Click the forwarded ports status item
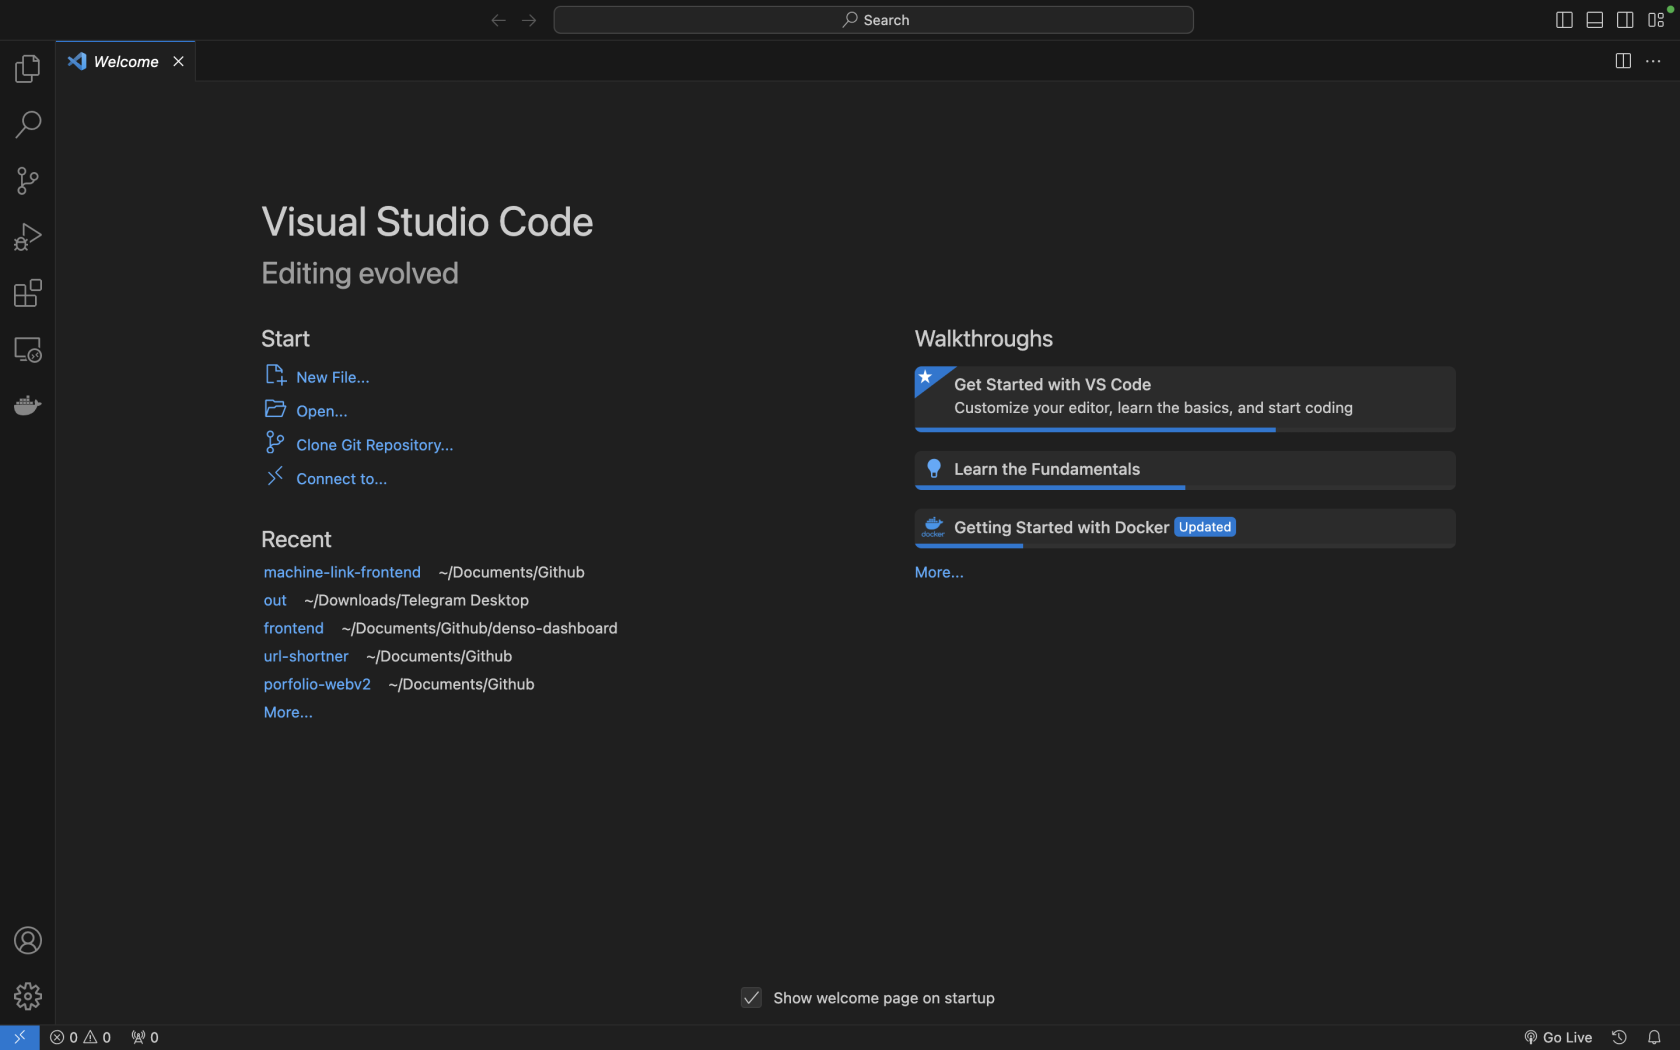 [x=145, y=1037]
